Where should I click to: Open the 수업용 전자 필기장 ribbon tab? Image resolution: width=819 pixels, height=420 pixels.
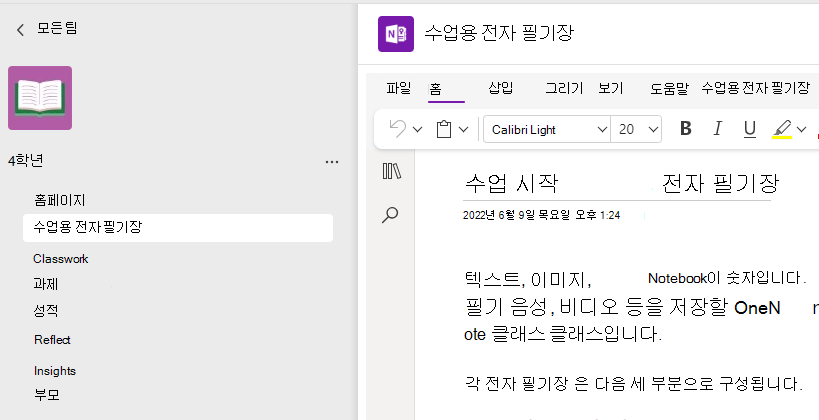(x=755, y=88)
